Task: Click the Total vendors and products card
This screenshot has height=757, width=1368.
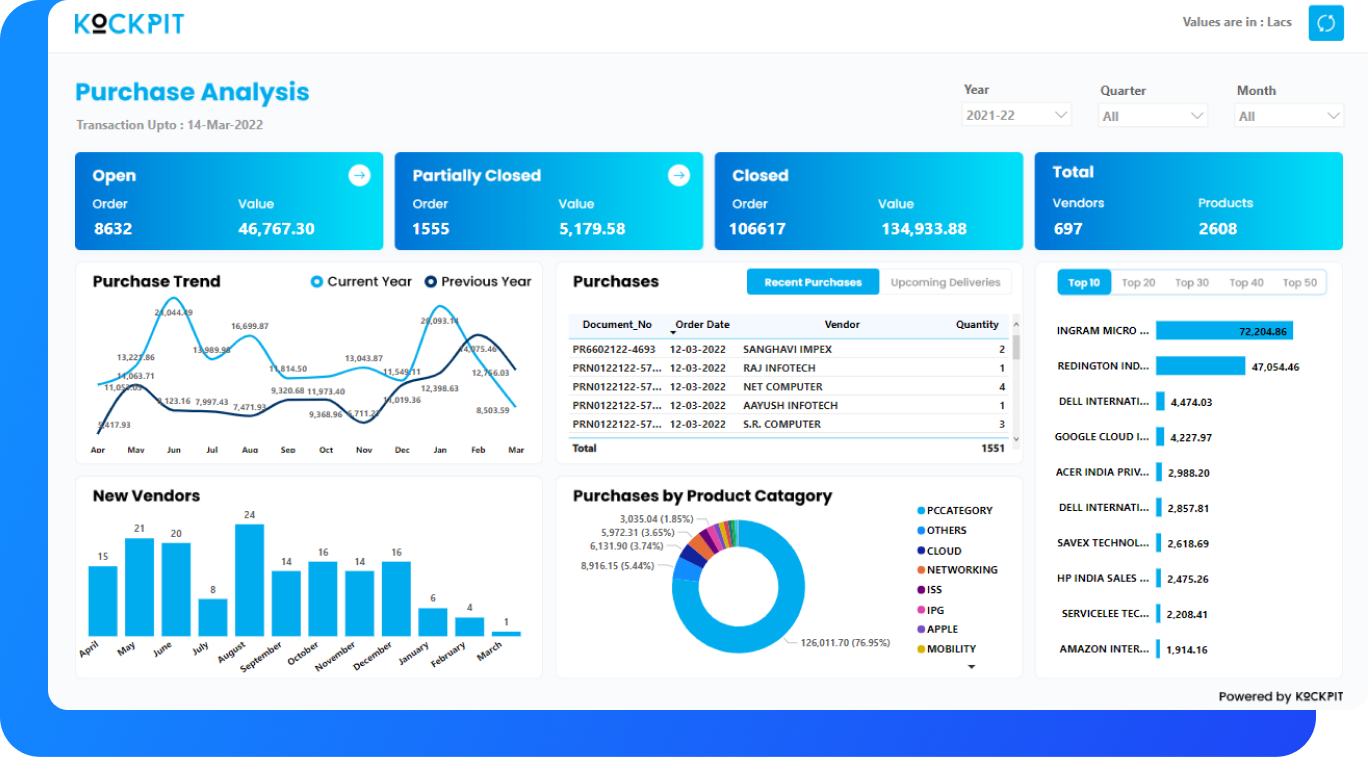Action: (1189, 201)
